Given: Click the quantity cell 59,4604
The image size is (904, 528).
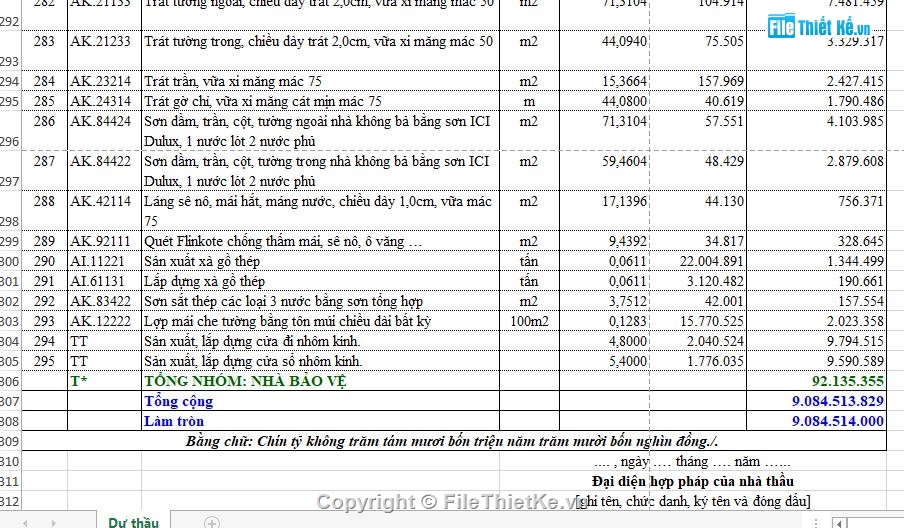Looking at the screenshot, I should pos(604,171).
